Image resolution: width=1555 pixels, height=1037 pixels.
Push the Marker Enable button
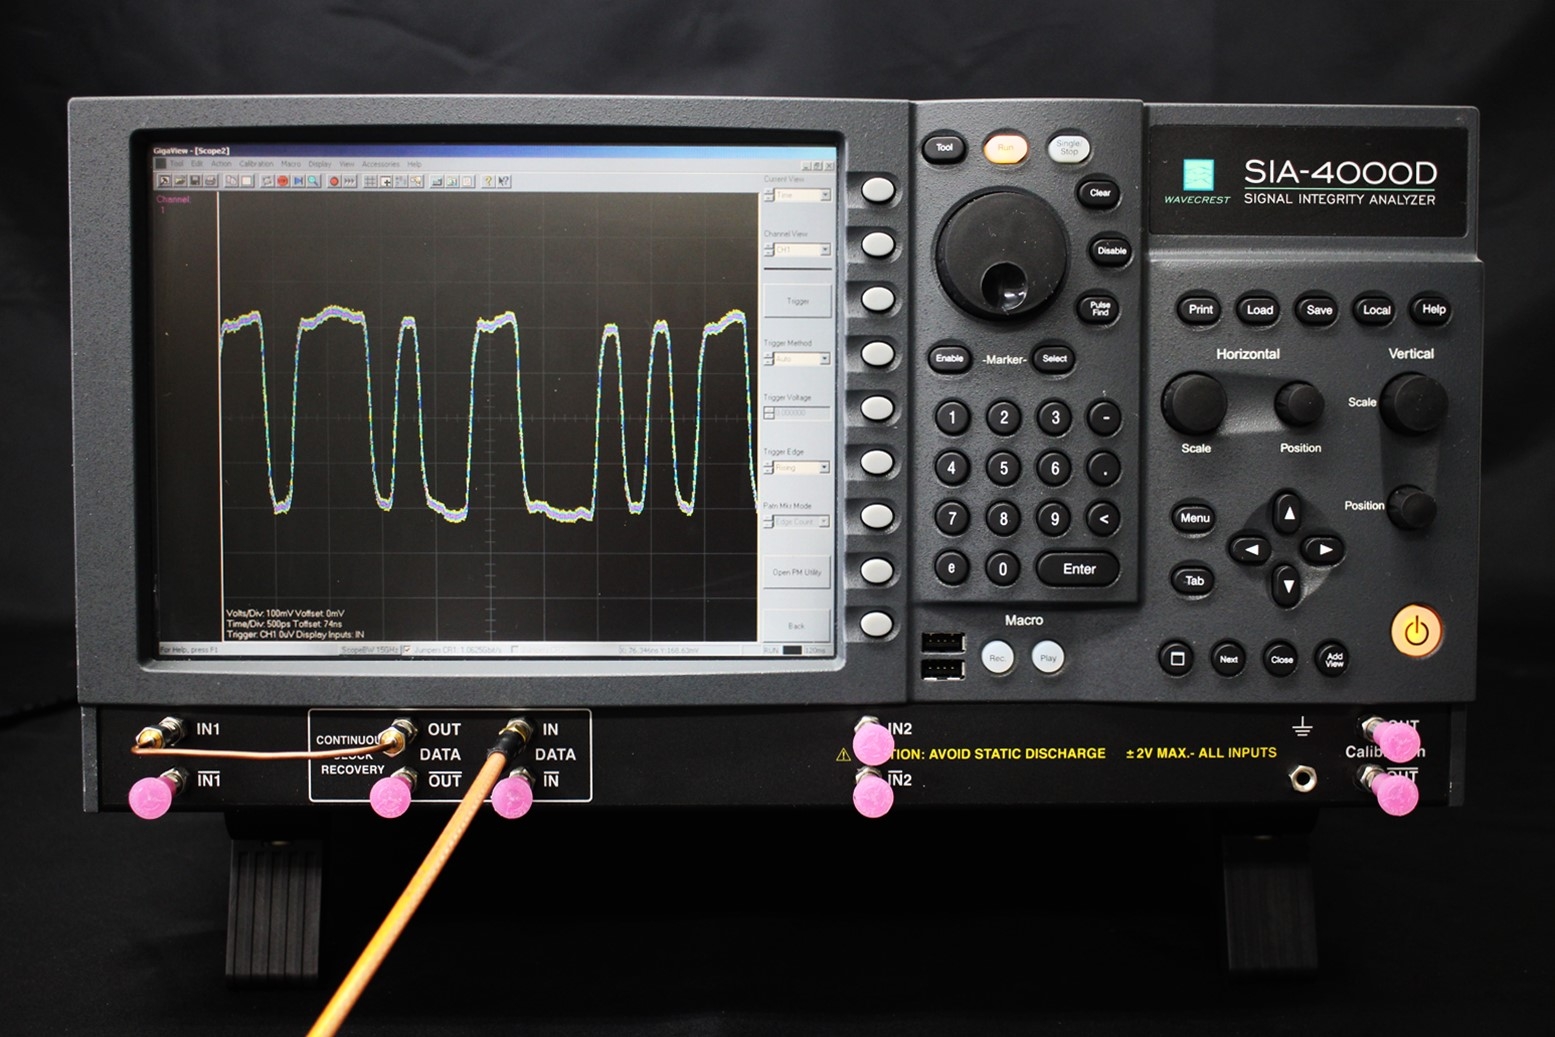click(949, 358)
